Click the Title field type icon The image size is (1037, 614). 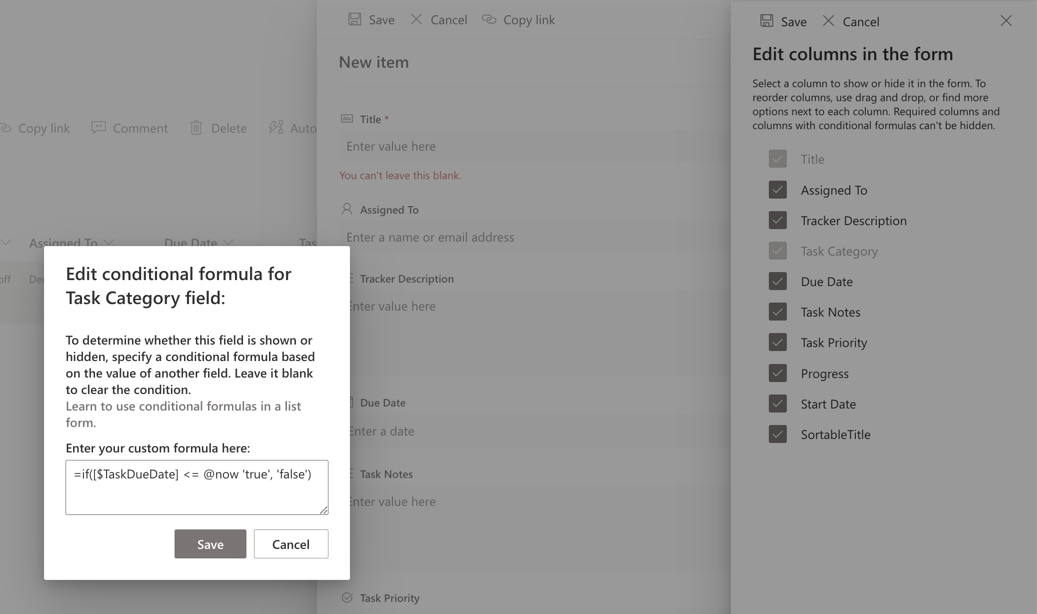click(347, 118)
